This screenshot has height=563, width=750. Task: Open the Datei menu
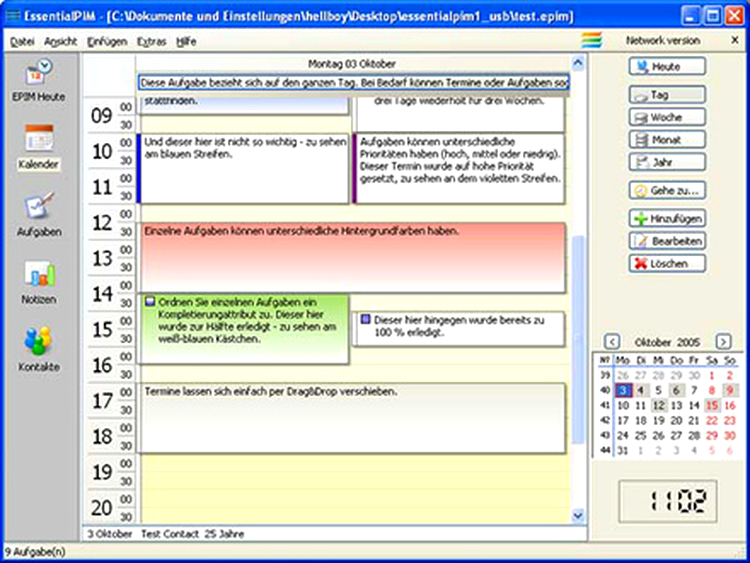[22, 42]
